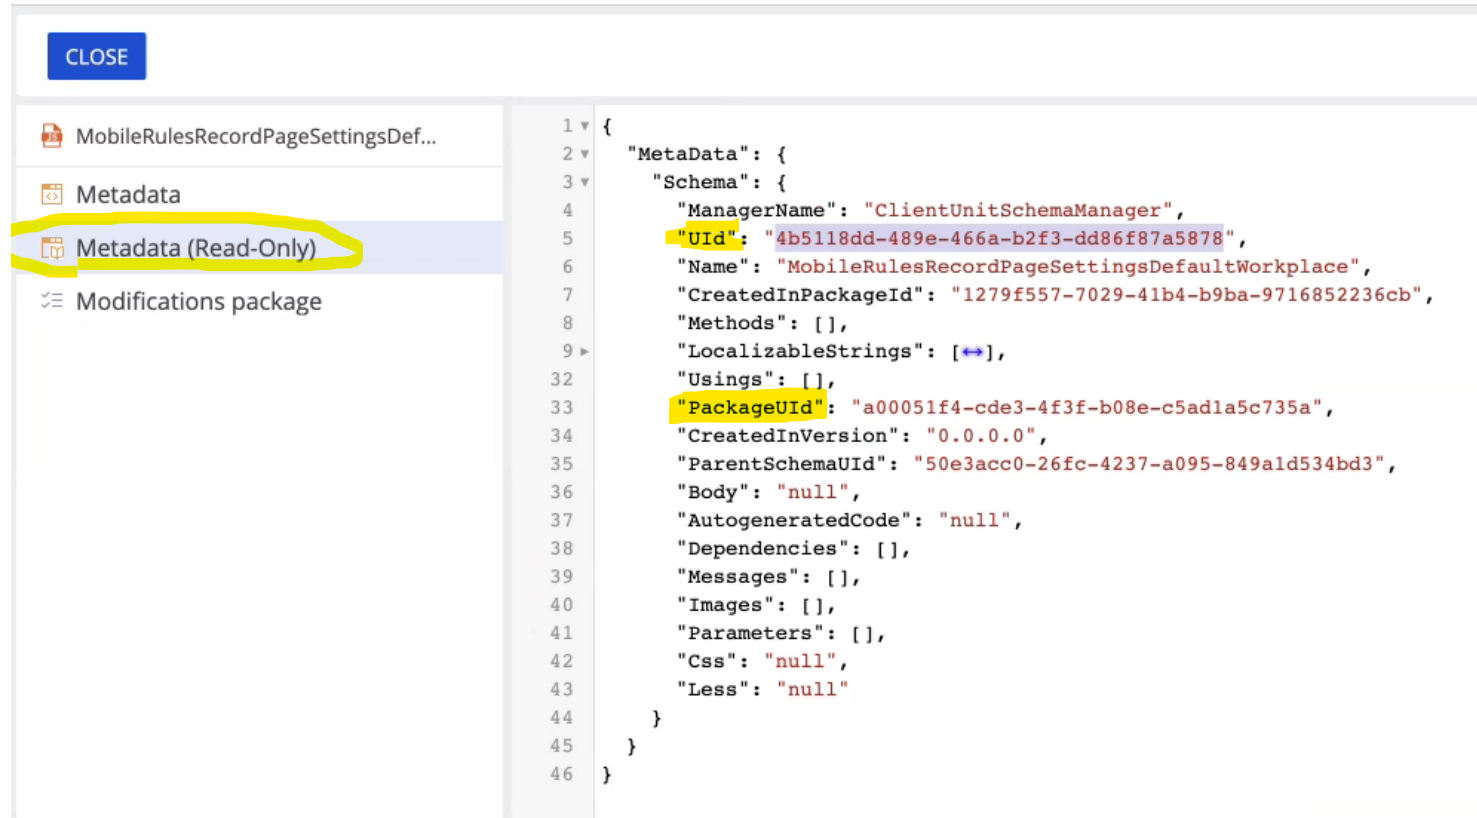1477x818 pixels.
Task: Click the "ManagerName" key text
Action: coord(757,210)
